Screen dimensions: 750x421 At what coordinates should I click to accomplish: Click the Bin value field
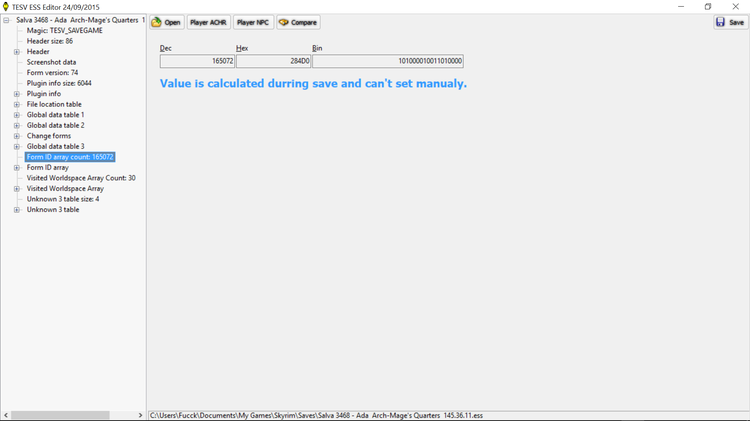[388, 61]
